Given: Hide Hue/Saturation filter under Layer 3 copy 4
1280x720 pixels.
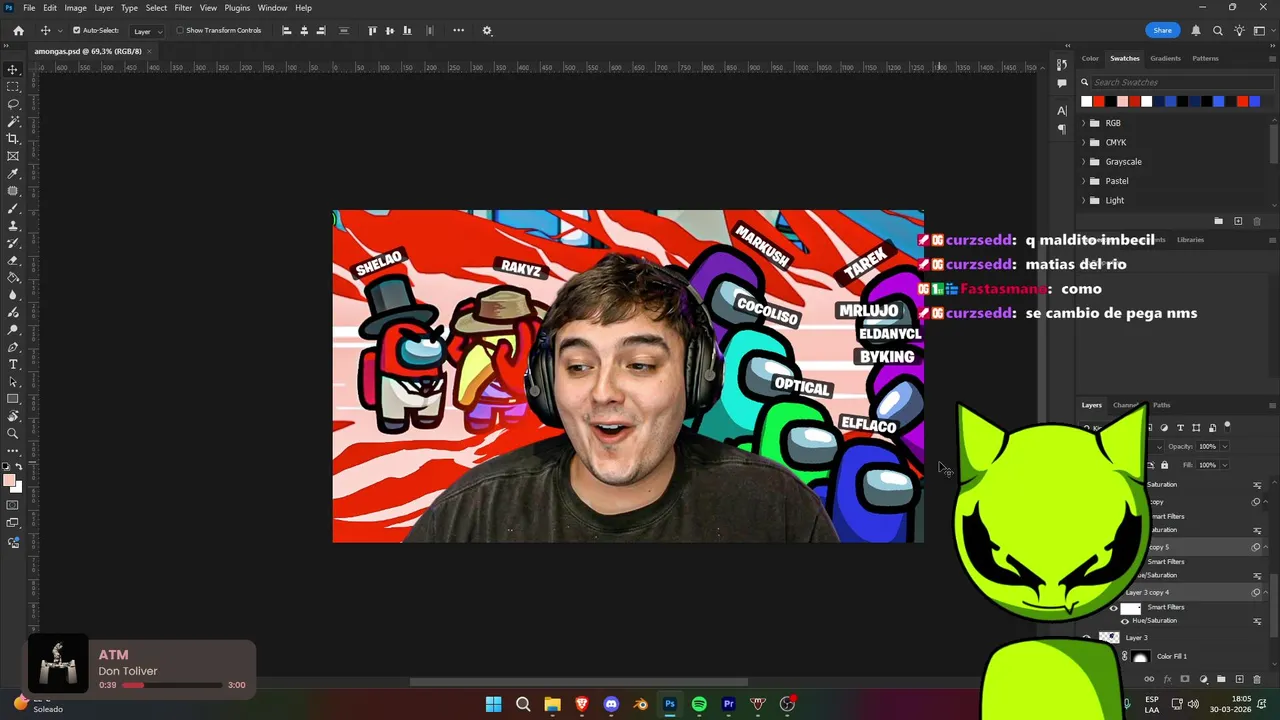Looking at the screenshot, I should tap(1125, 621).
